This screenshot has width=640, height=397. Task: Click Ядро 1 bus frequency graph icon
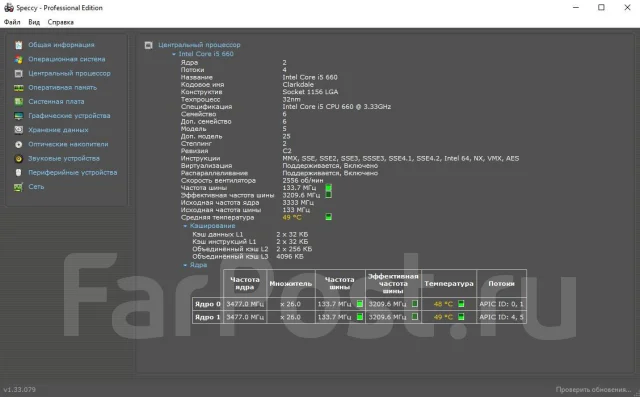(360, 317)
